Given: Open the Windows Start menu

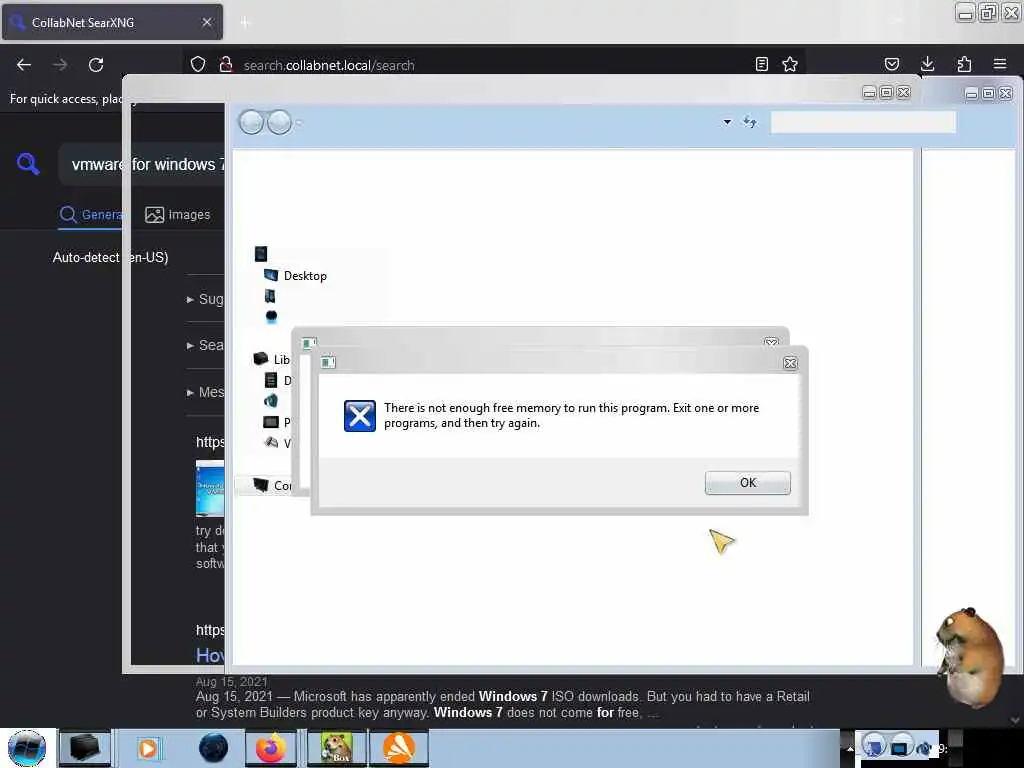Looking at the screenshot, I should (x=27, y=748).
